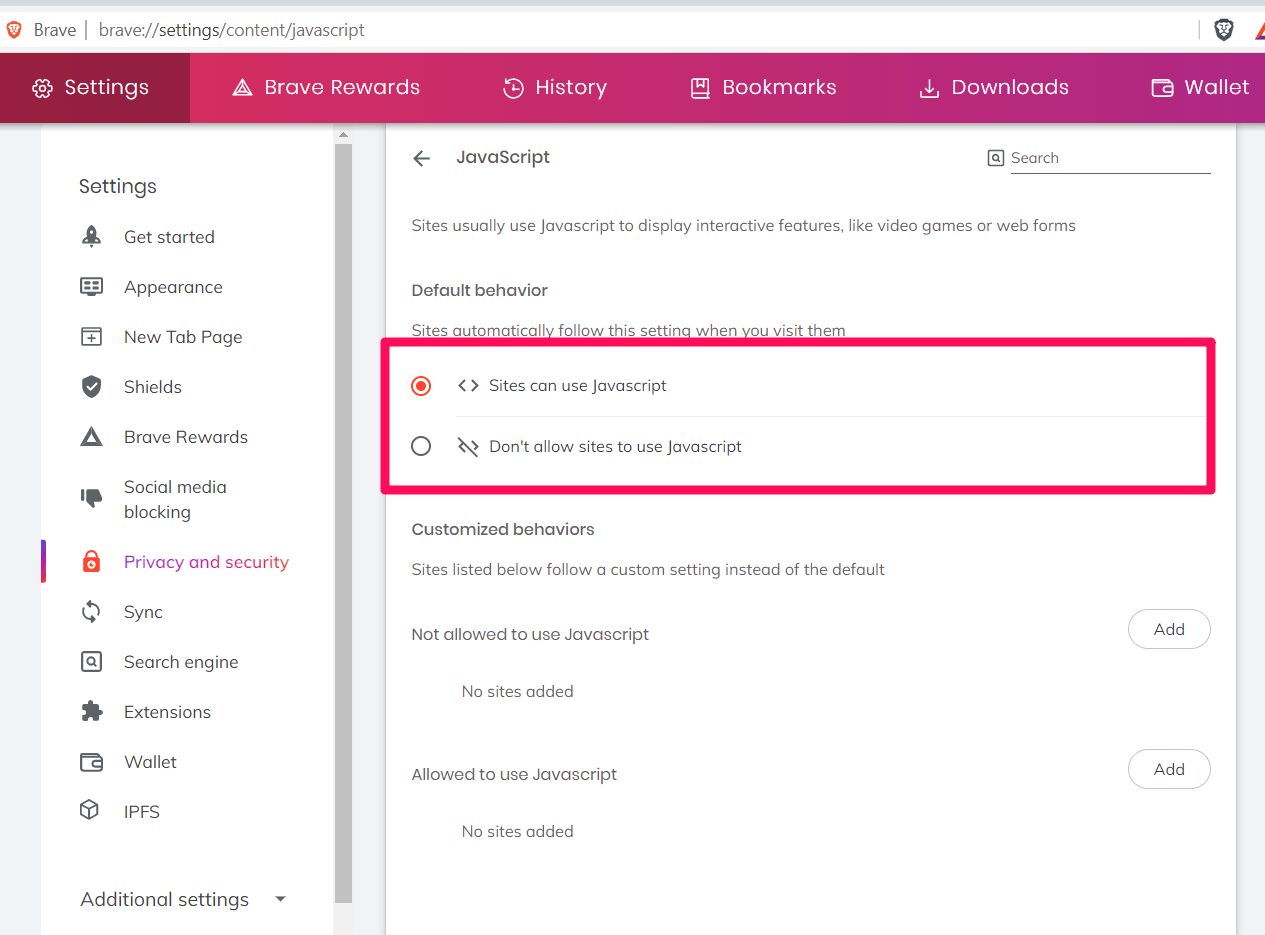Open the History tab
Image resolution: width=1265 pixels, height=935 pixels.
(x=554, y=88)
